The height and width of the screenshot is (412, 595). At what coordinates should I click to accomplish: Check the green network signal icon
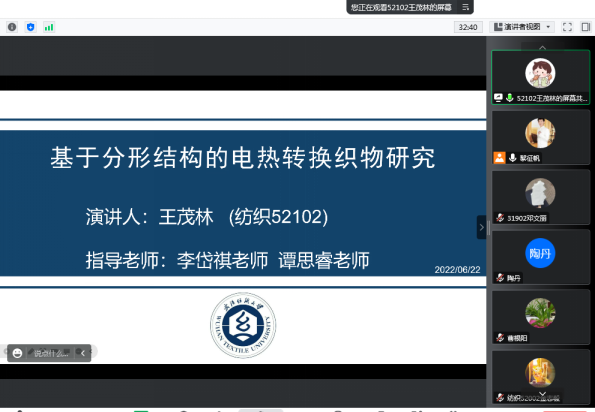[49, 27]
